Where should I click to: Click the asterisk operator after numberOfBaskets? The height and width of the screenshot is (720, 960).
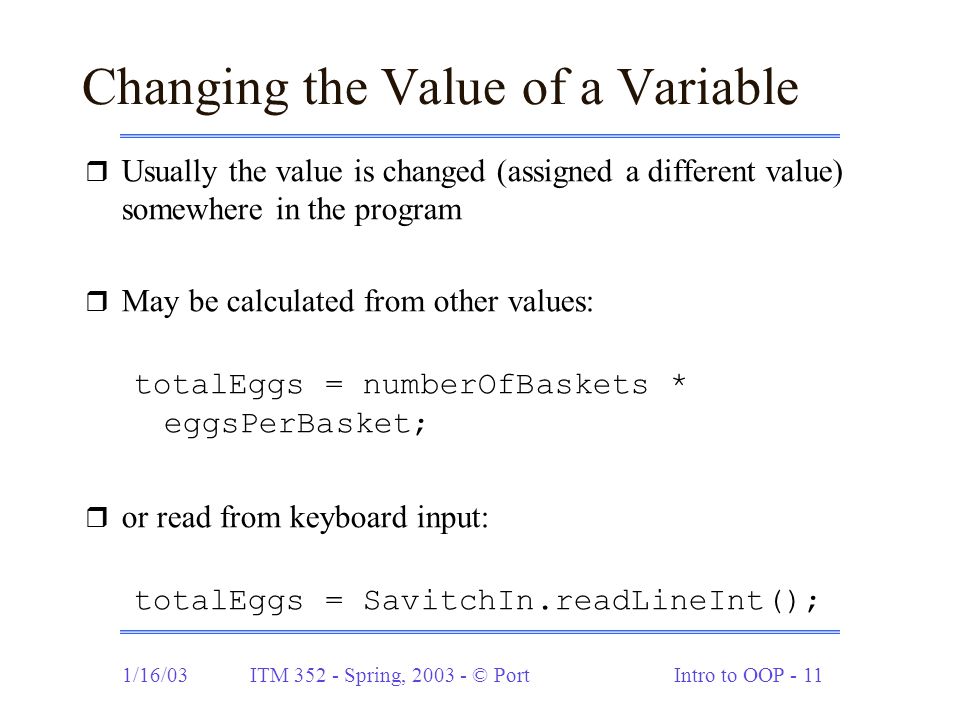point(678,381)
